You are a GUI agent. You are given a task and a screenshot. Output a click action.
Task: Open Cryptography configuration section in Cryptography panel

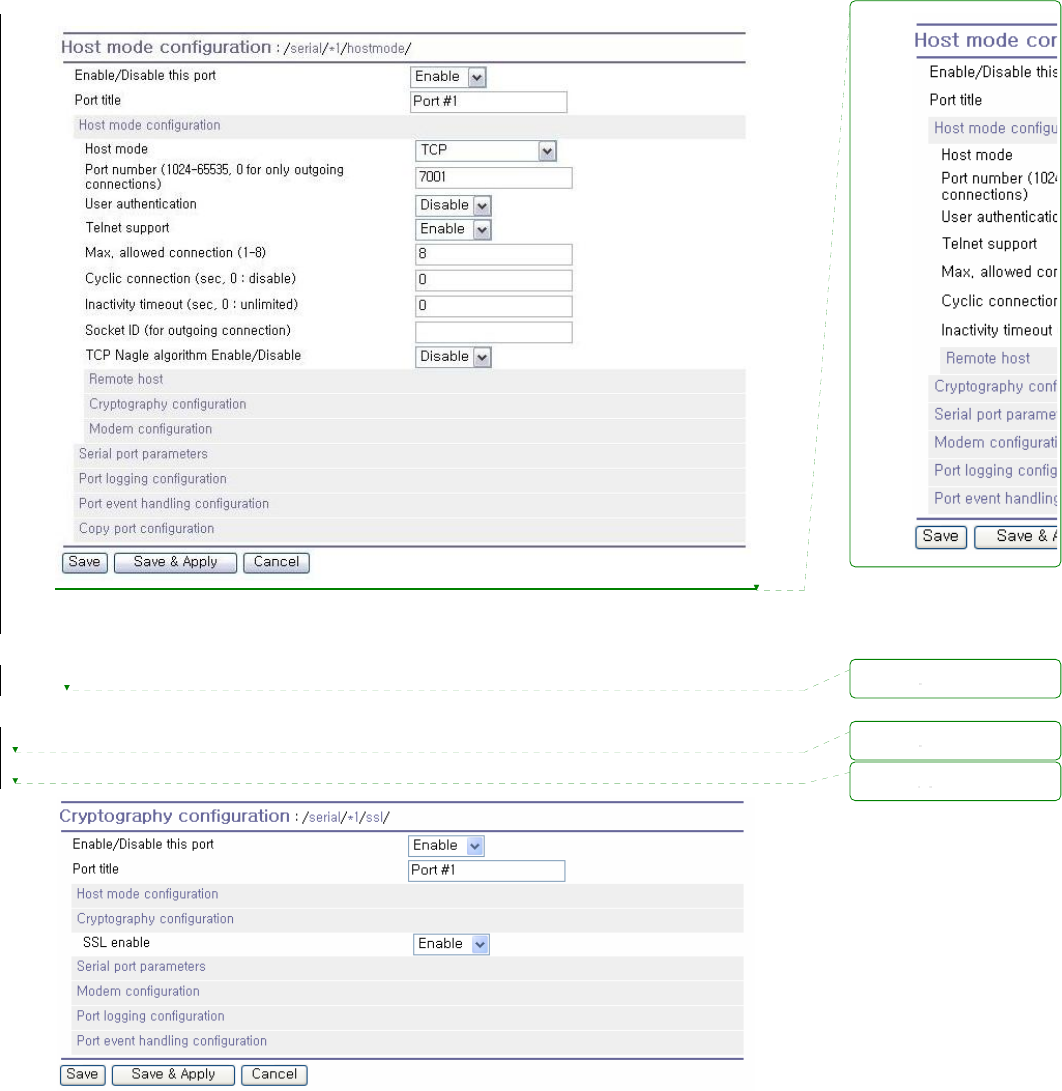coord(155,919)
